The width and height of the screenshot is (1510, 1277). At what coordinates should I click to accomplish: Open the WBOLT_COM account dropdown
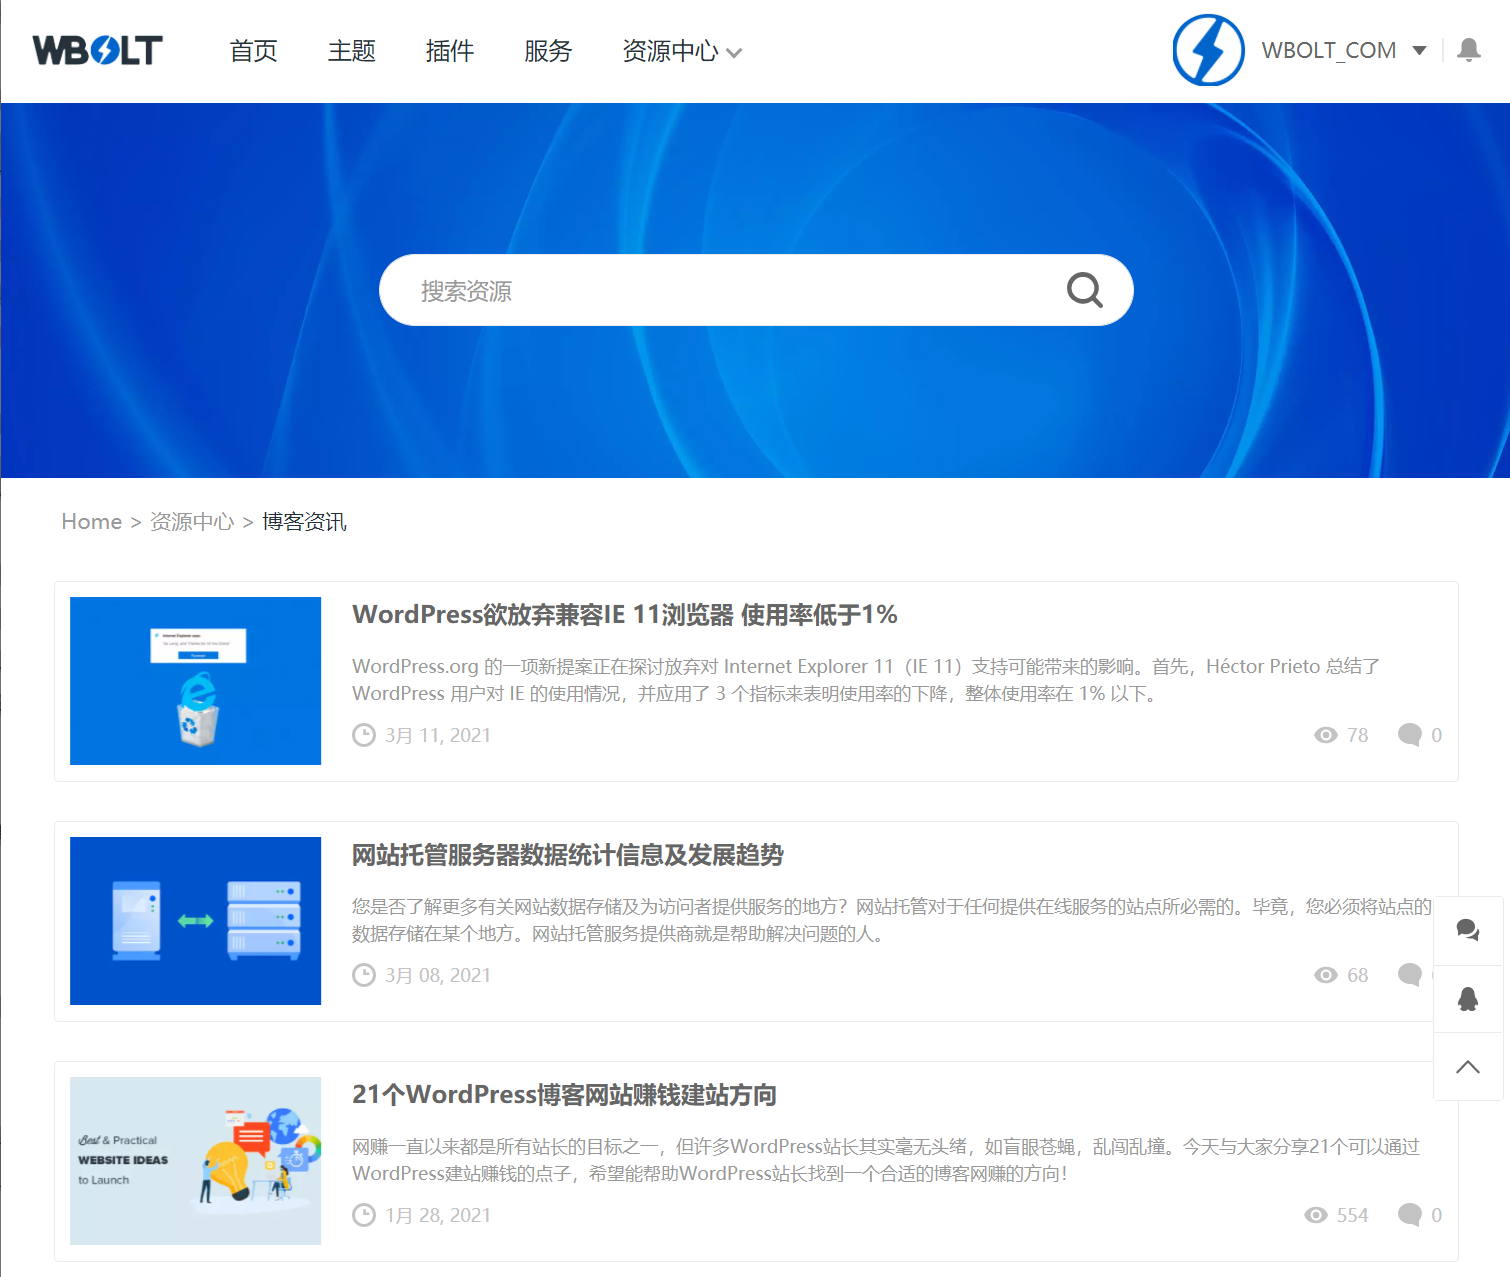click(x=1330, y=50)
